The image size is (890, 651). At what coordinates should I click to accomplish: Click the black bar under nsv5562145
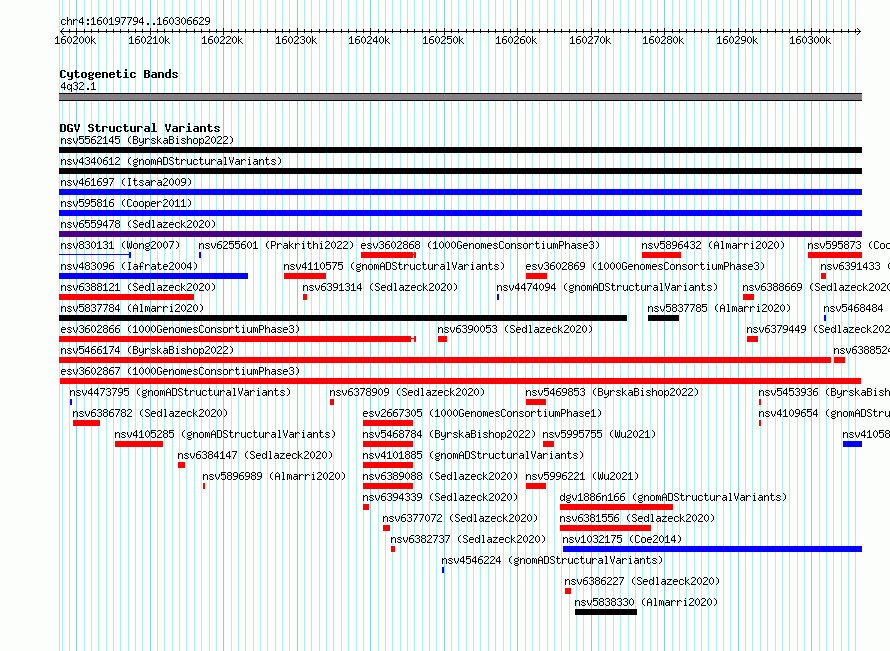coord(460,150)
